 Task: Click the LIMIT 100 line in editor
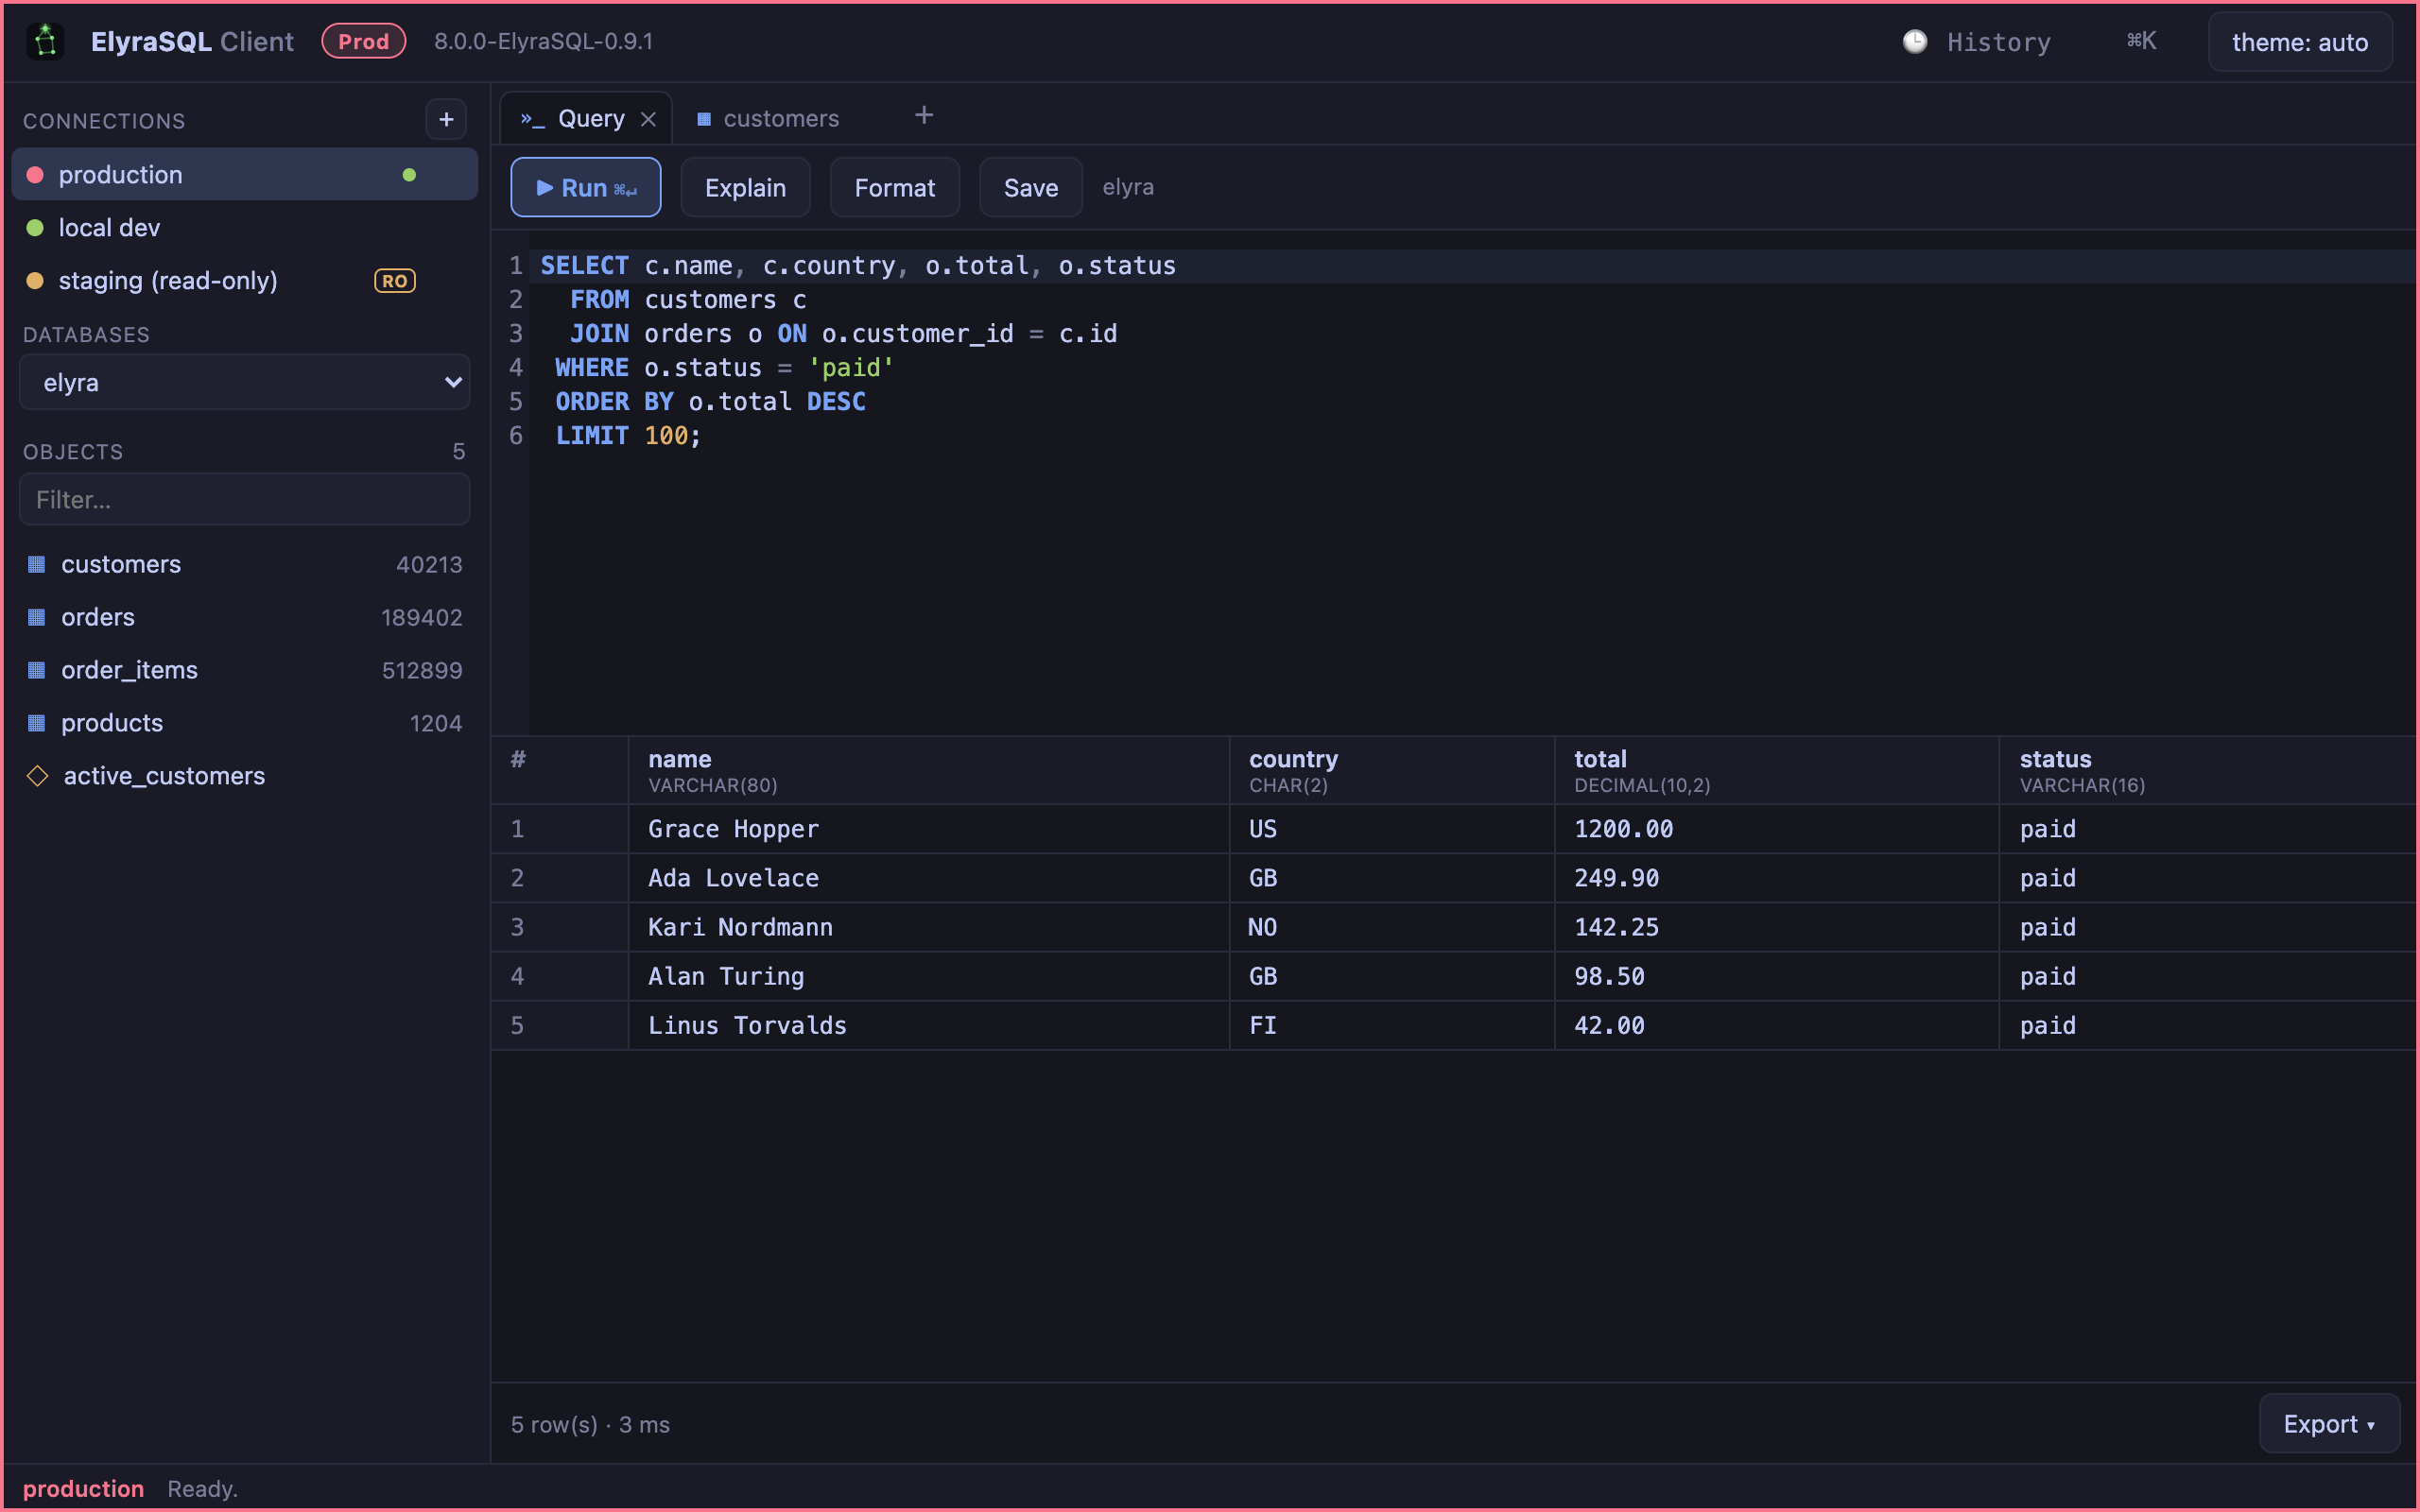pos(628,435)
